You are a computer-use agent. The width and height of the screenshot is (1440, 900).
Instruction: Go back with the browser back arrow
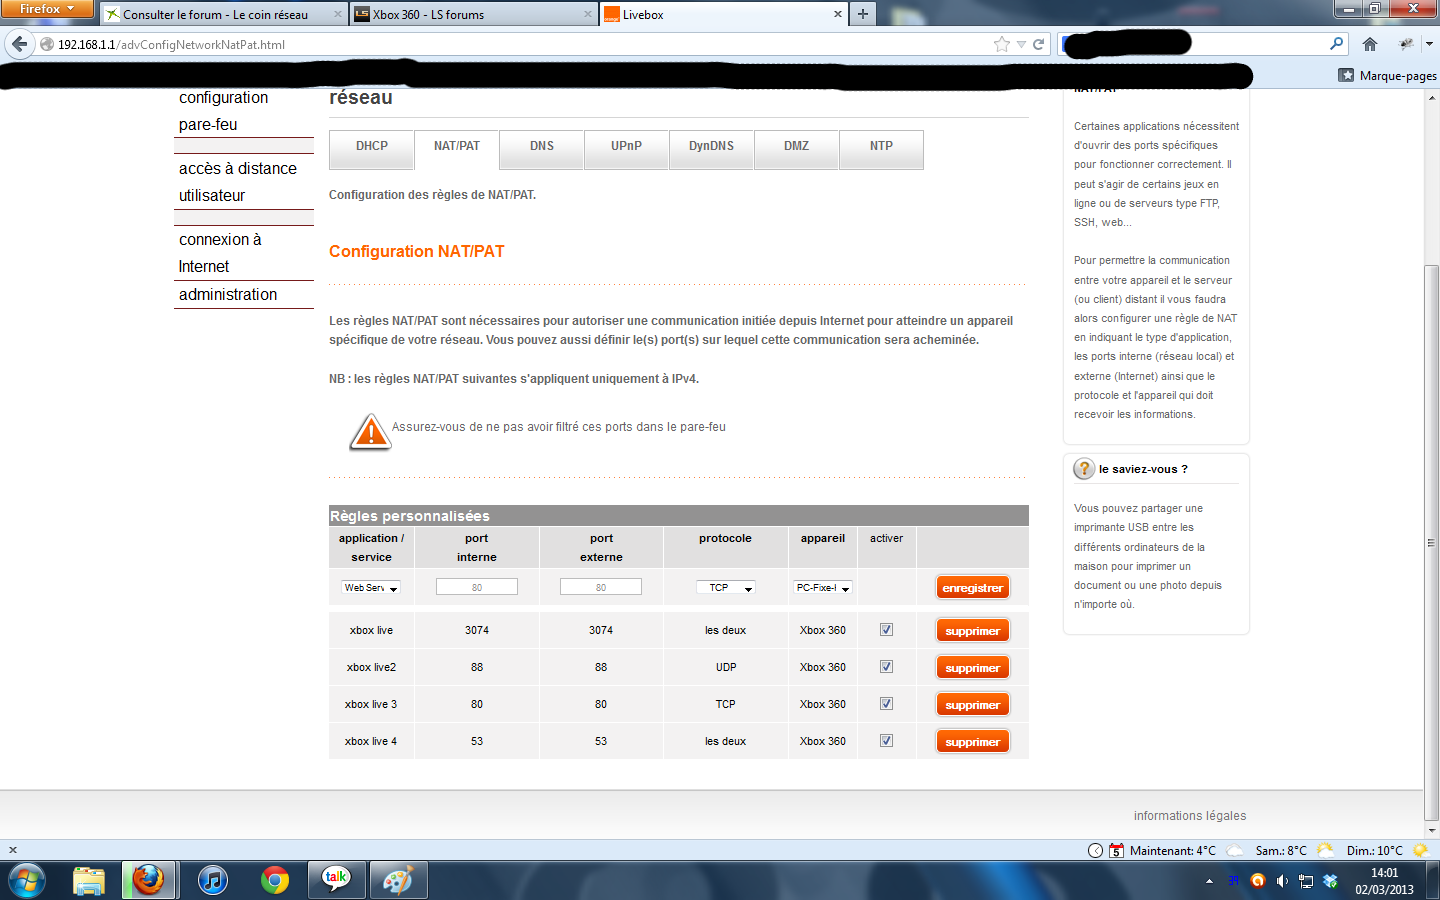pos(19,44)
